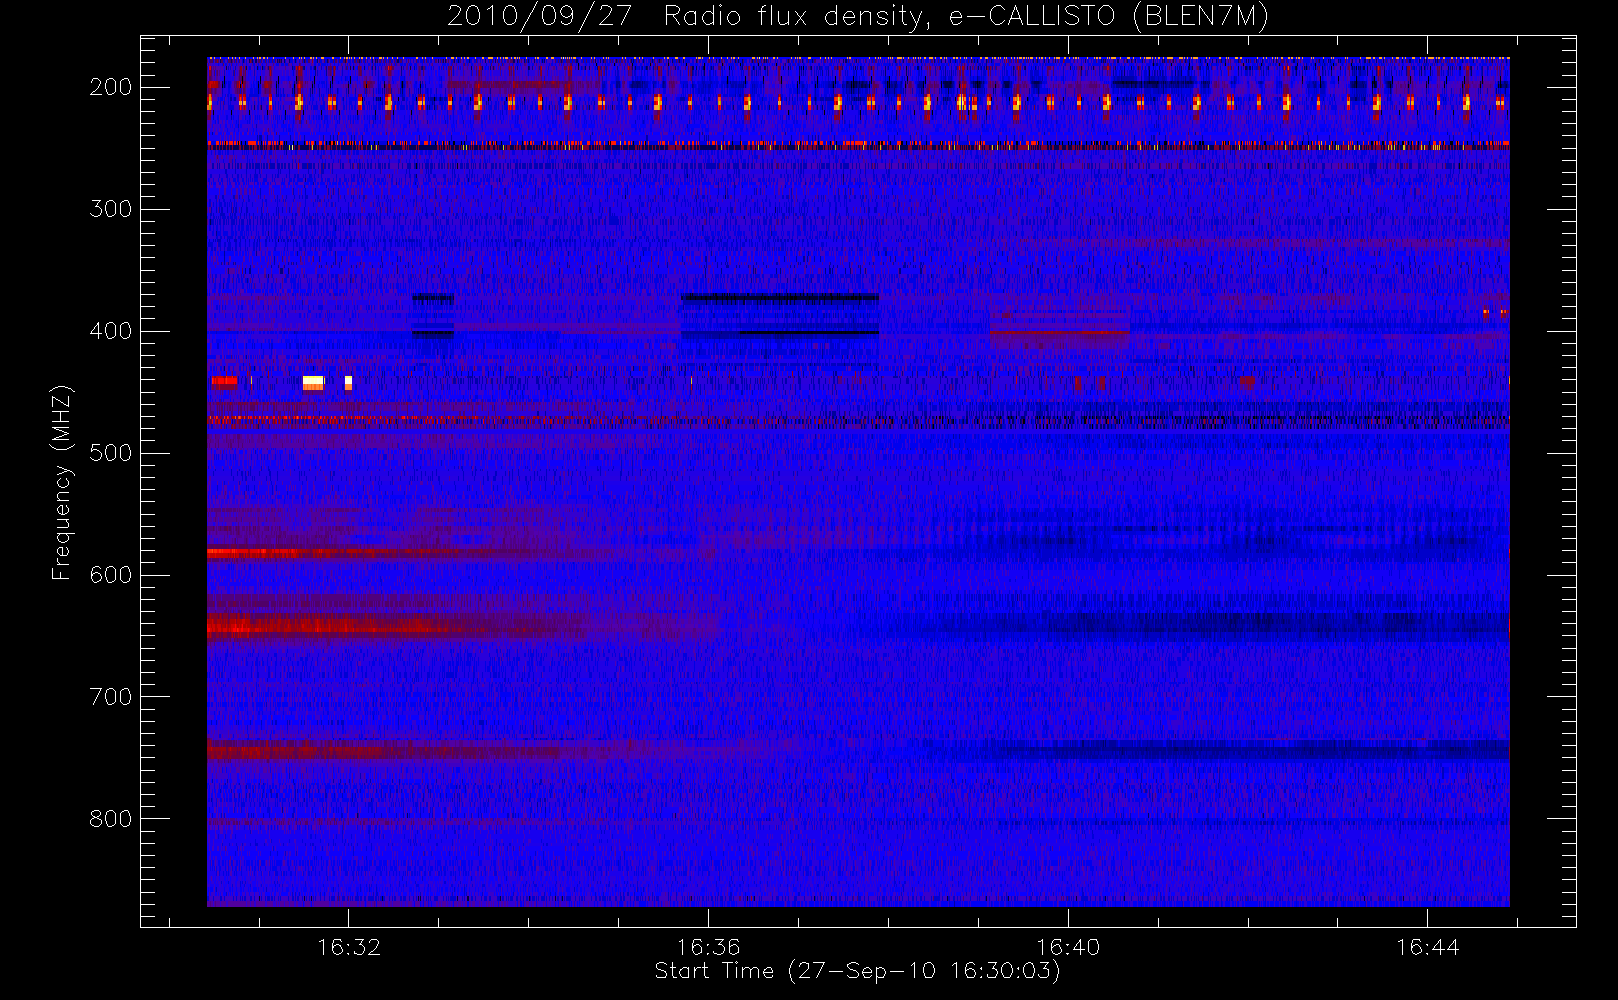The height and width of the screenshot is (1000, 1618).
Task: Click the 16:36 time tick label
Action: [x=708, y=947]
